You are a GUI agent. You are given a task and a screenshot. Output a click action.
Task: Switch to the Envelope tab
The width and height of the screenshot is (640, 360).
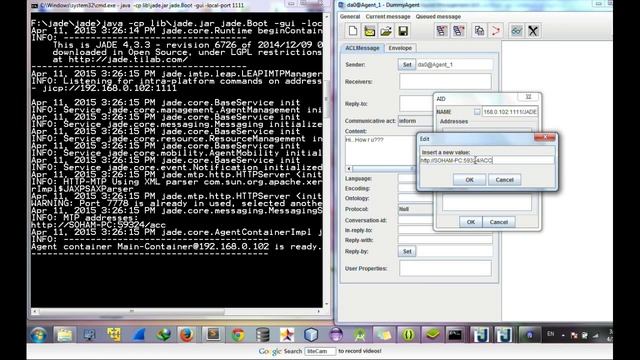coord(400,48)
